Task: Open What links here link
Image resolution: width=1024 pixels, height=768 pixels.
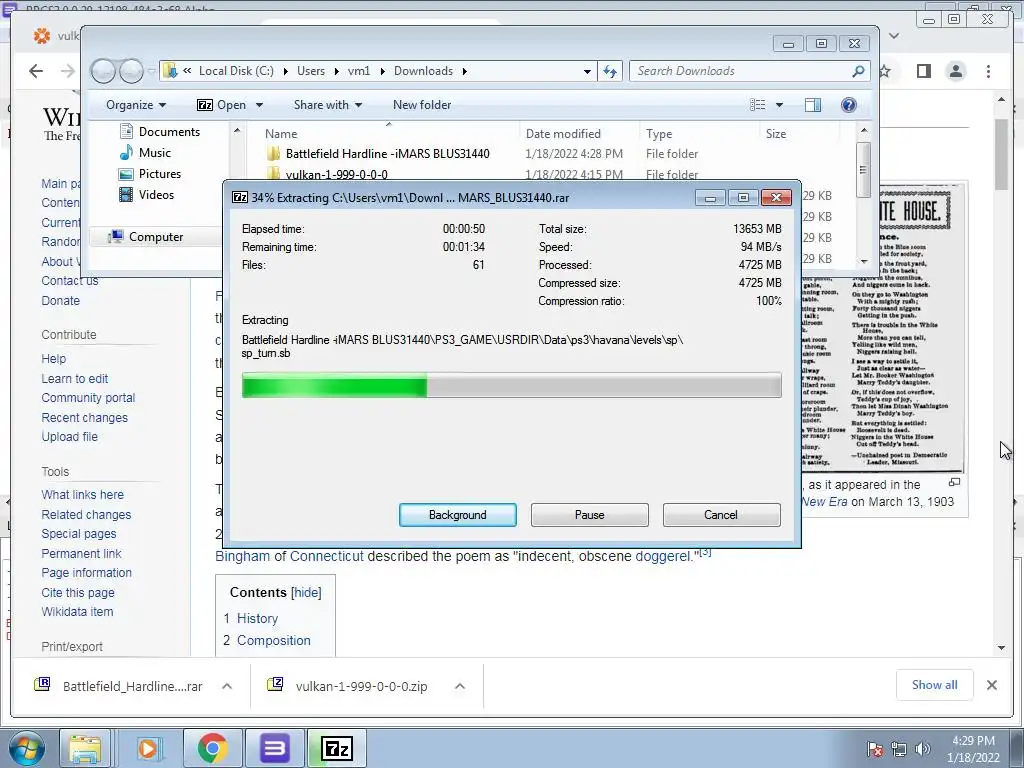Action: 82,494
